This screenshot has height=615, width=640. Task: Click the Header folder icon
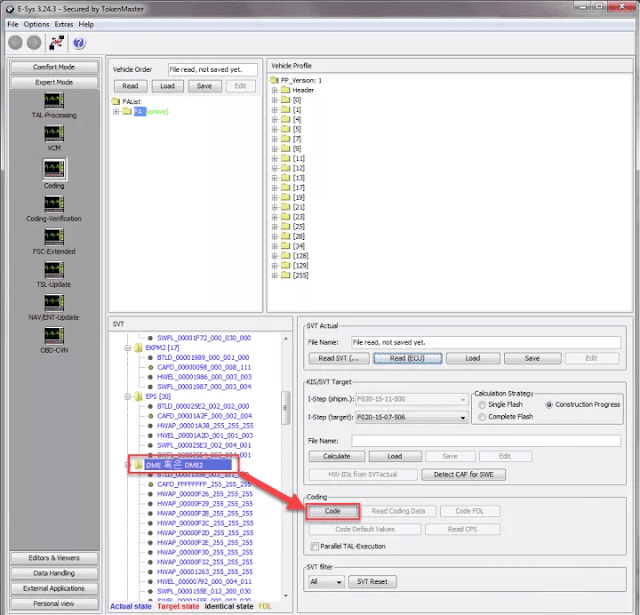pyautogui.click(x=286, y=90)
